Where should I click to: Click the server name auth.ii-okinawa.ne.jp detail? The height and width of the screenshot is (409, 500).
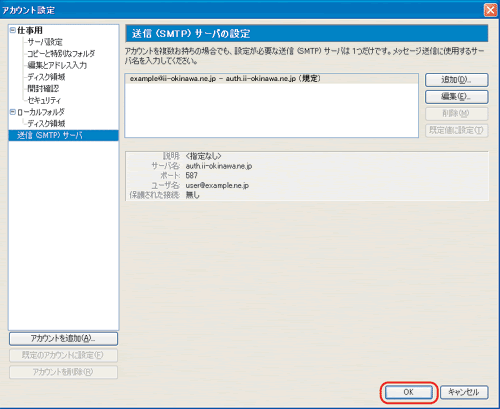pyautogui.click(x=219, y=166)
